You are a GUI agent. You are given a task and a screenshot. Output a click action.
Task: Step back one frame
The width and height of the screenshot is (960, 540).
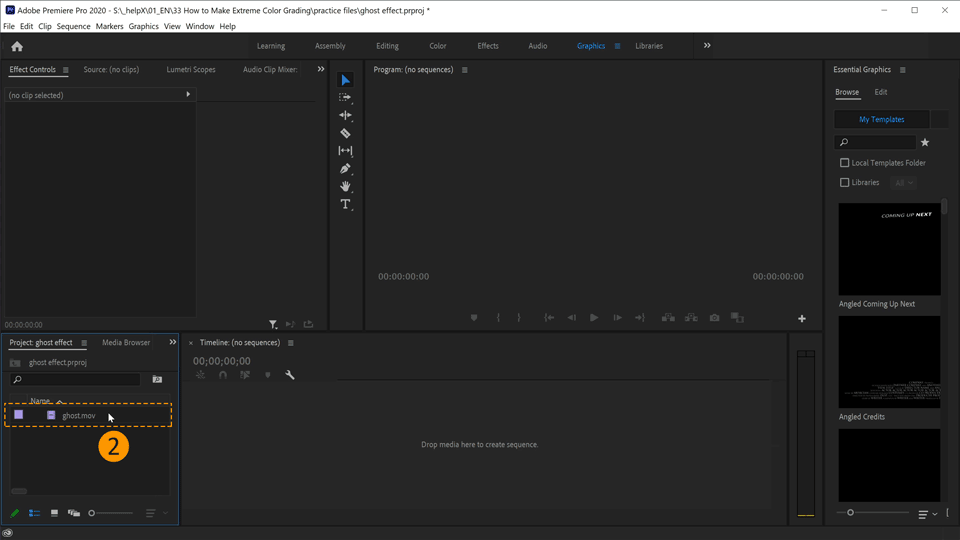pos(572,318)
